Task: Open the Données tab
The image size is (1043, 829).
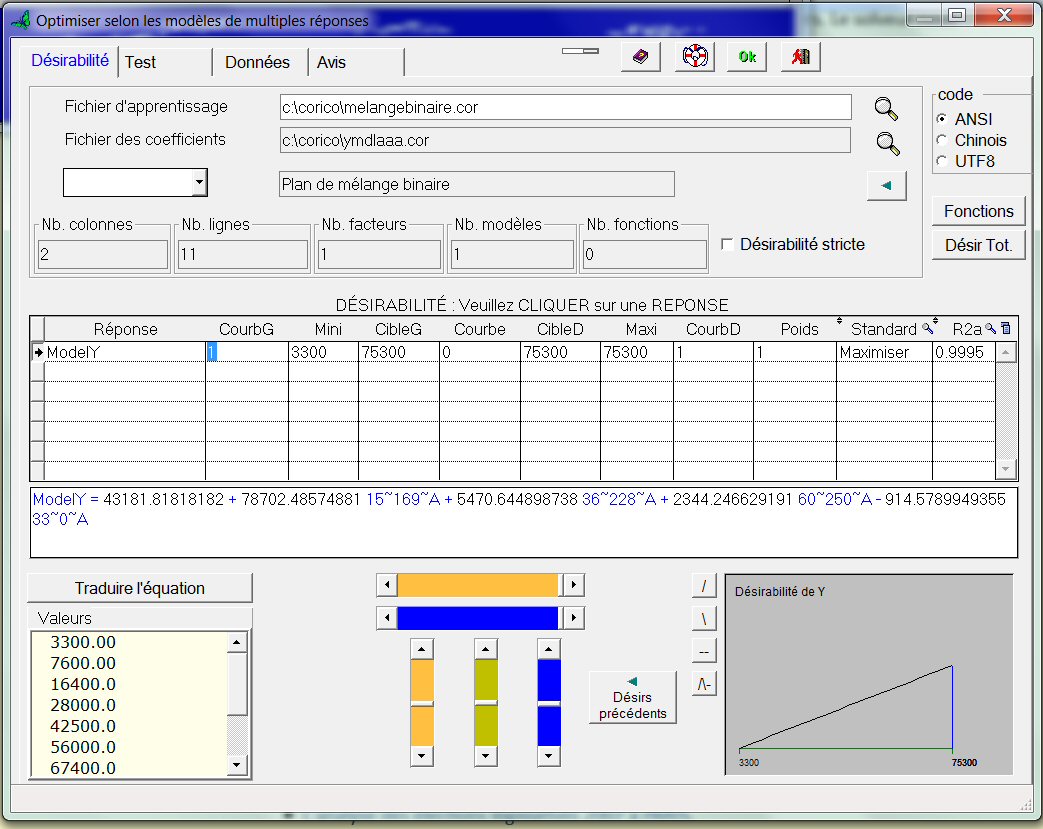Action: click(x=257, y=62)
